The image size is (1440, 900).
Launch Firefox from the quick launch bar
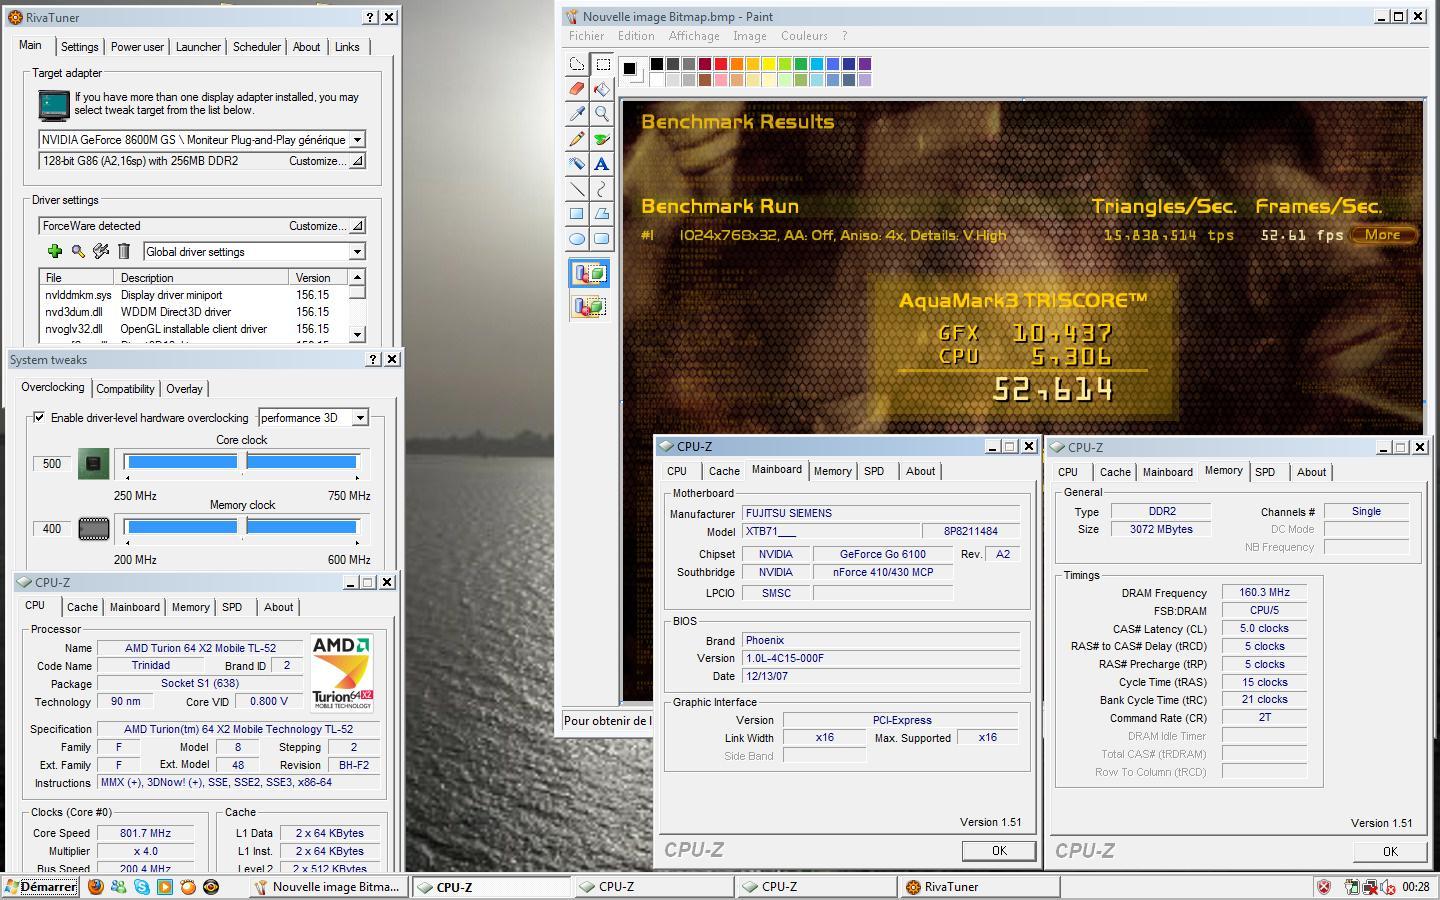tap(96, 887)
